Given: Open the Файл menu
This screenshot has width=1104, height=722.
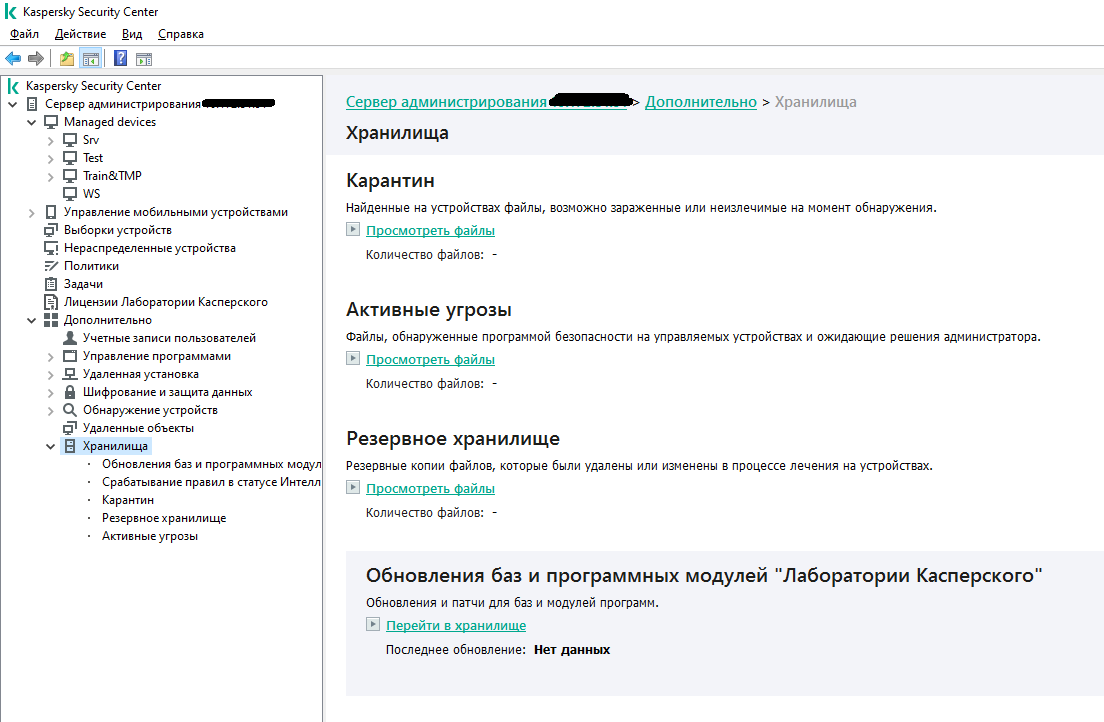Looking at the screenshot, I should pos(25,34).
